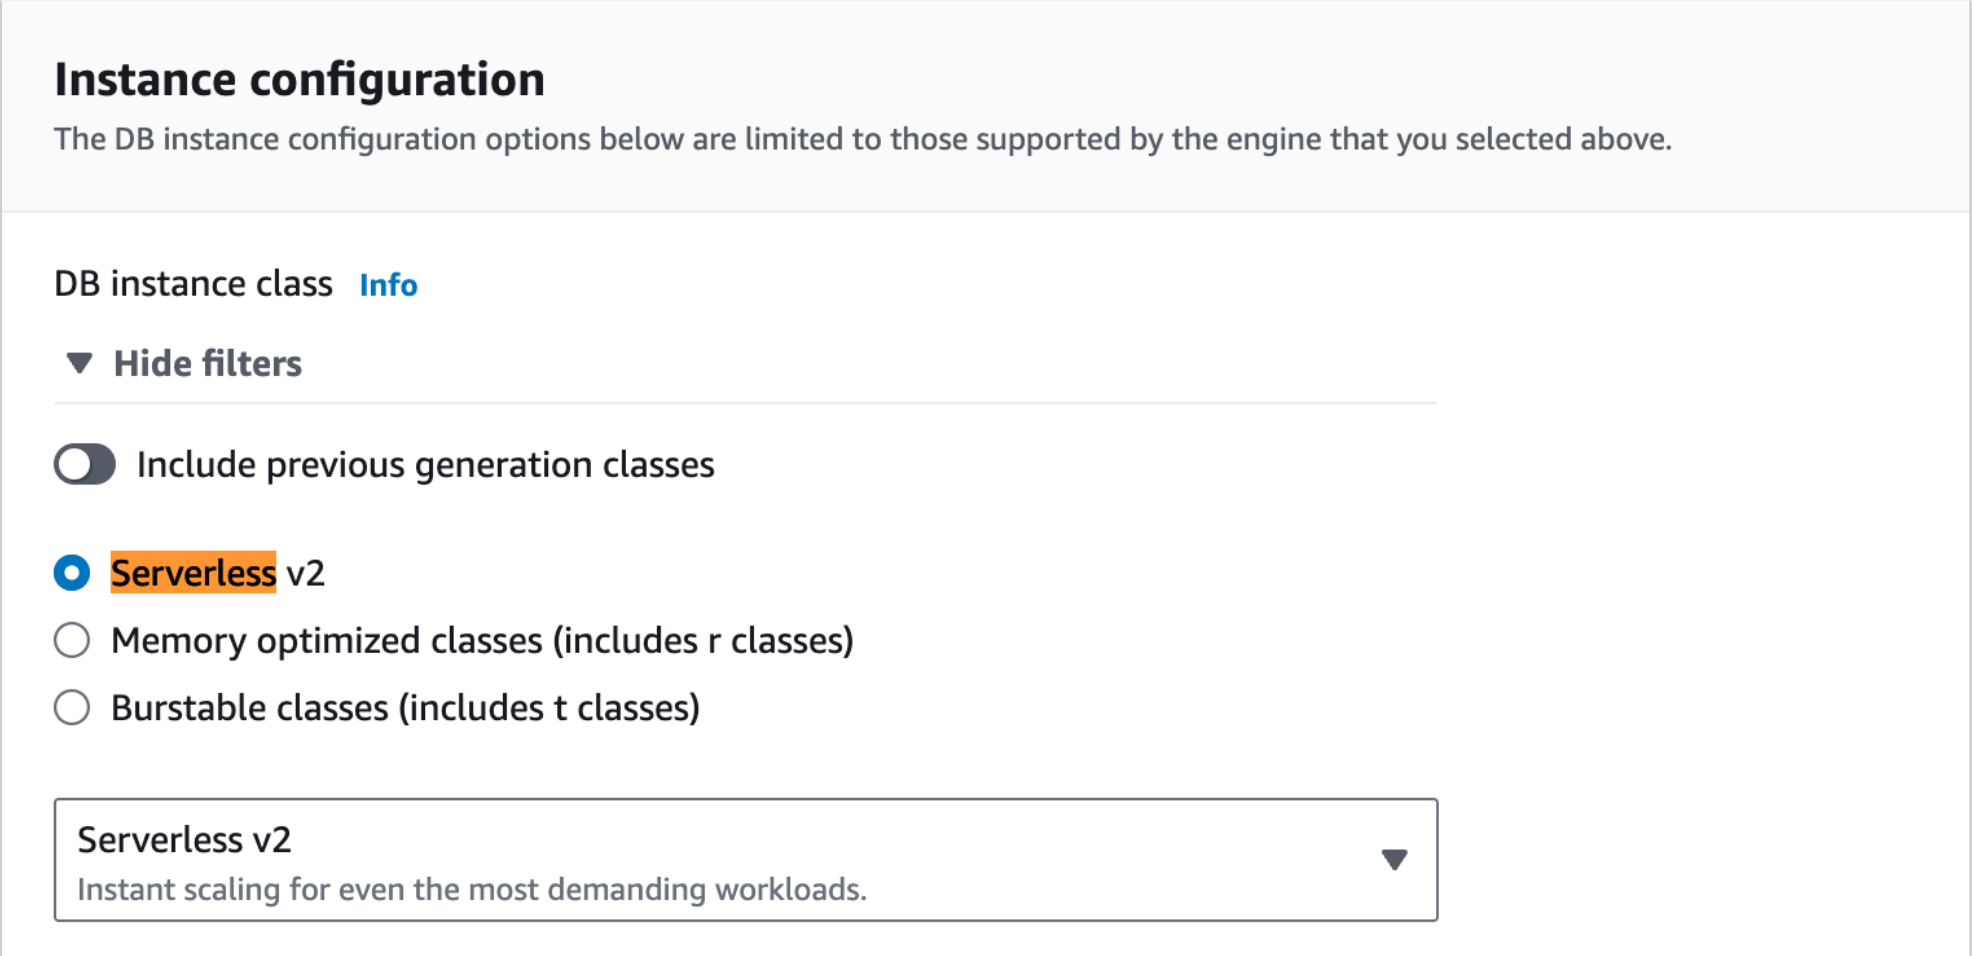The width and height of the screenshot is (1972, 956).
Task: Click the Memory optimized classes (includes r classes) label
Action: 482,640
